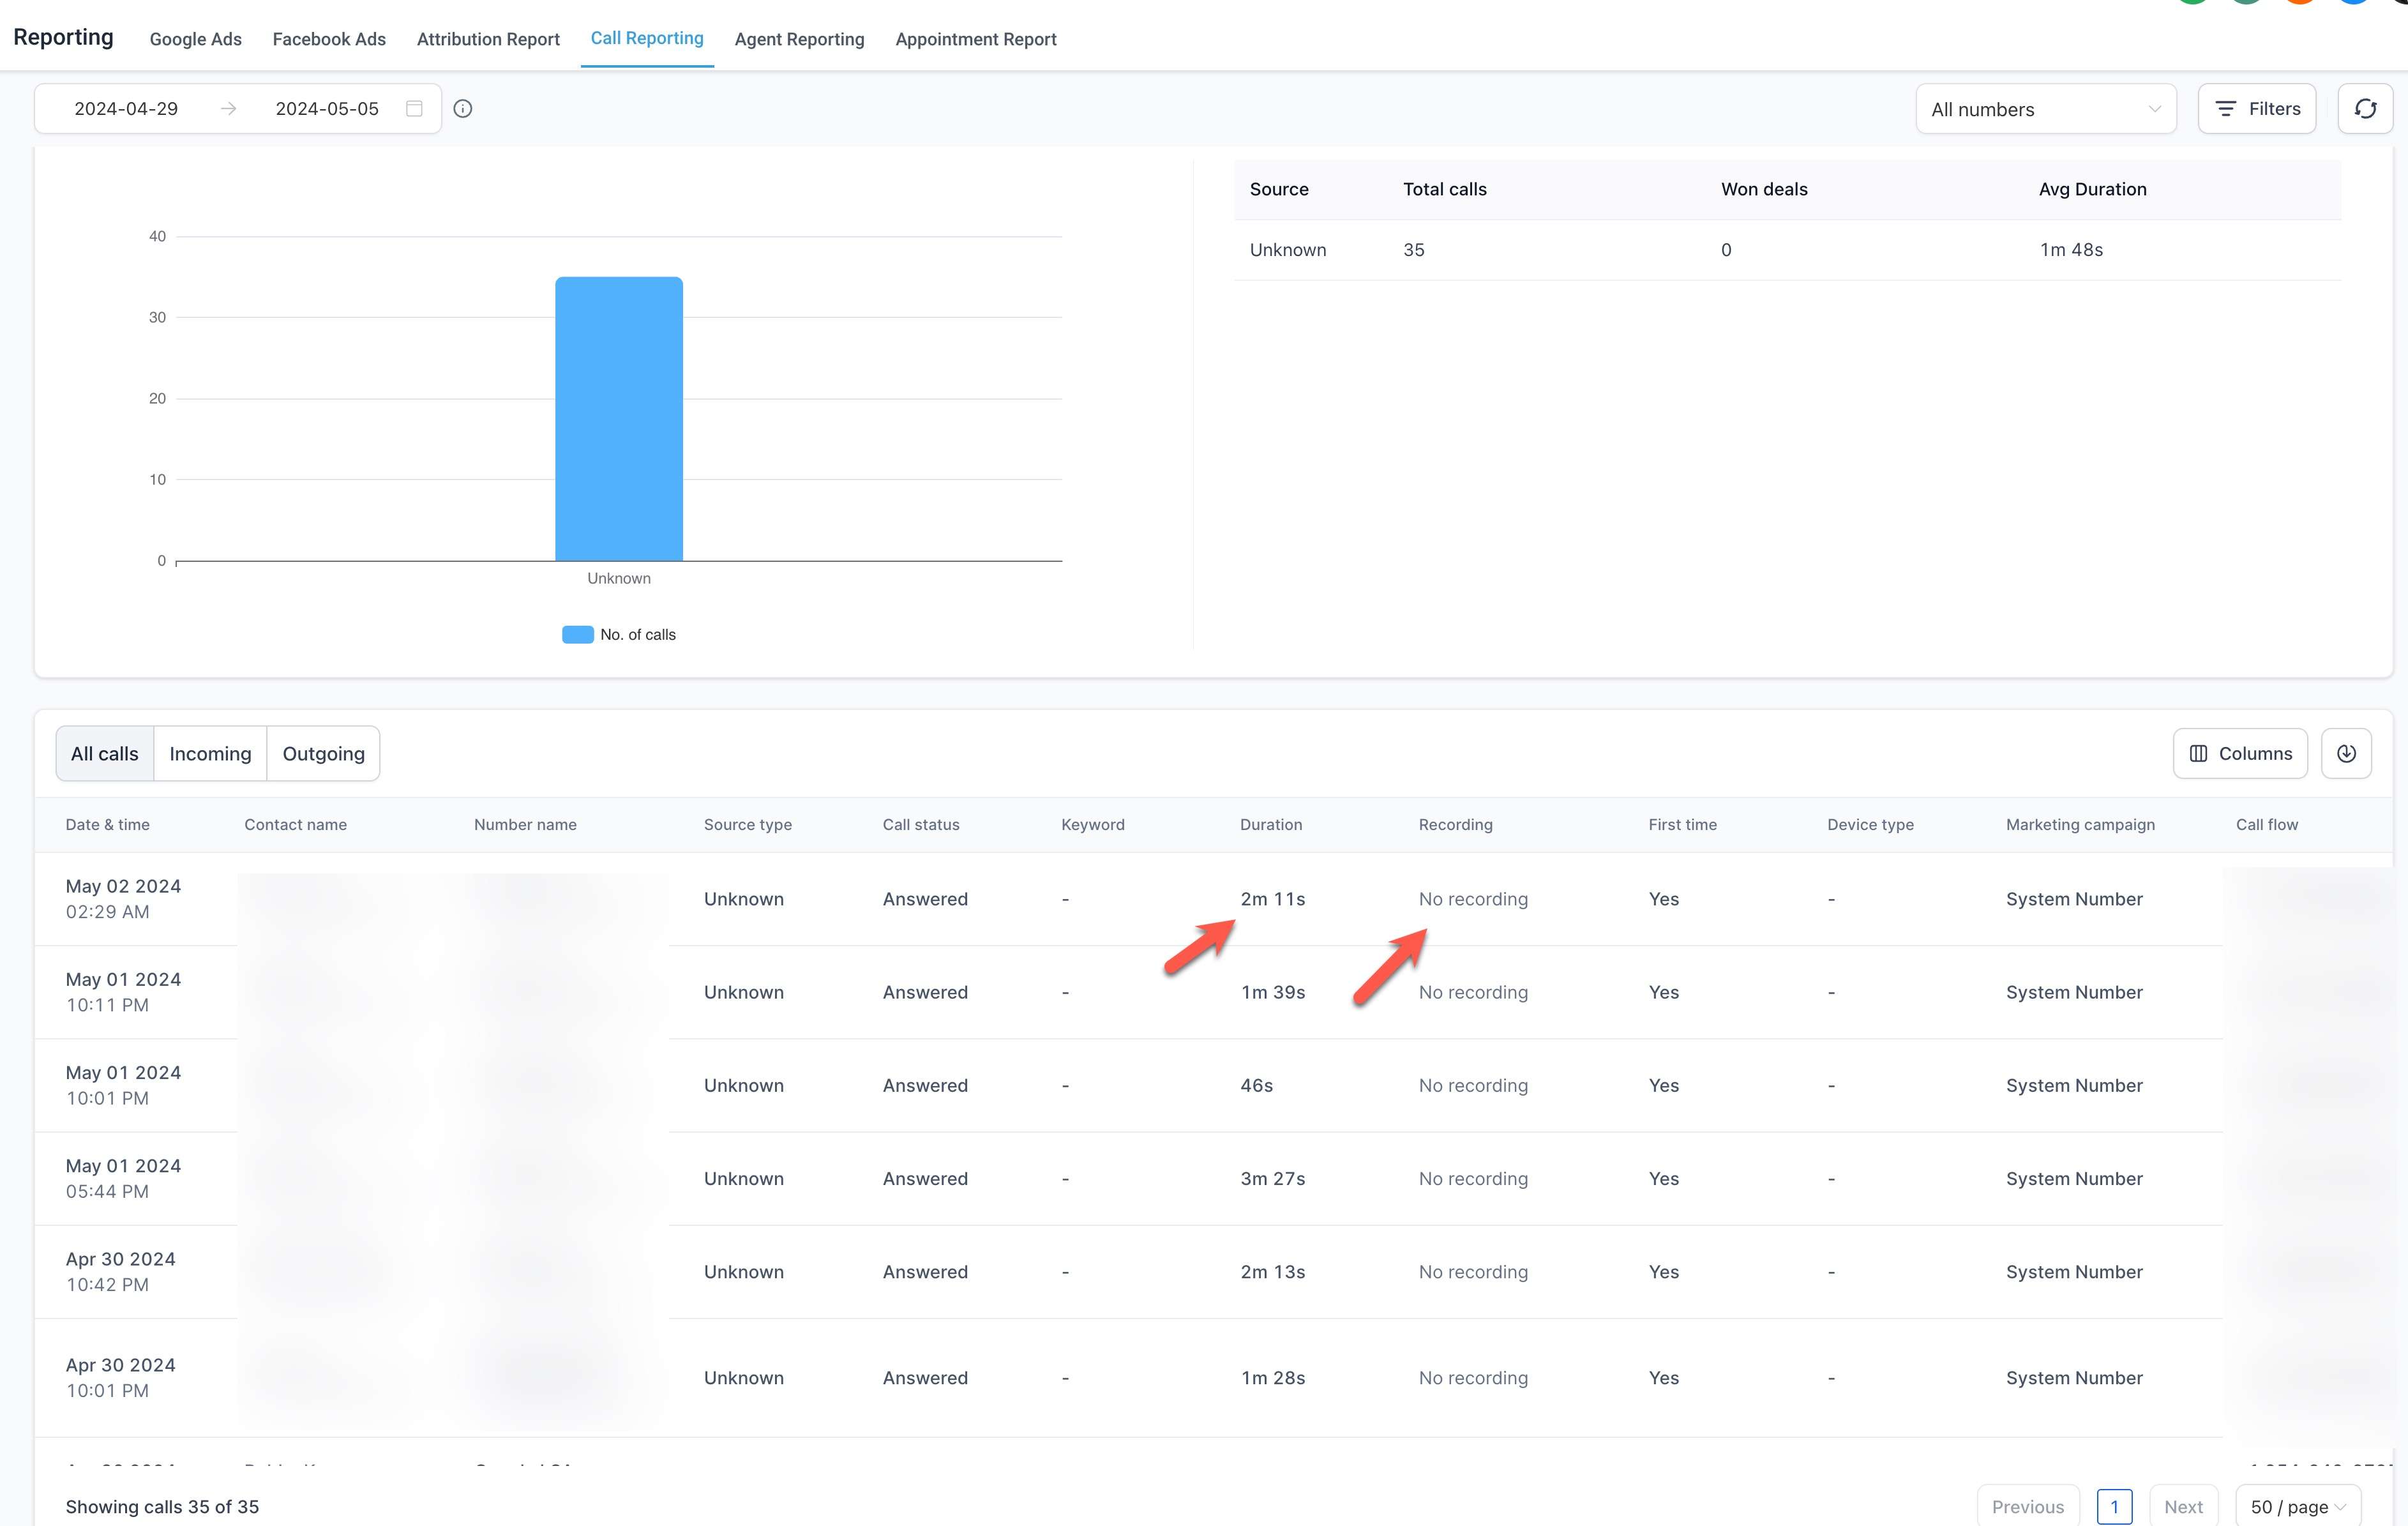Image resolution: width=2408 pixels, height=1526 pixels.
Task: Click the info icon beside date range
Action: click(x=462, y=109)
